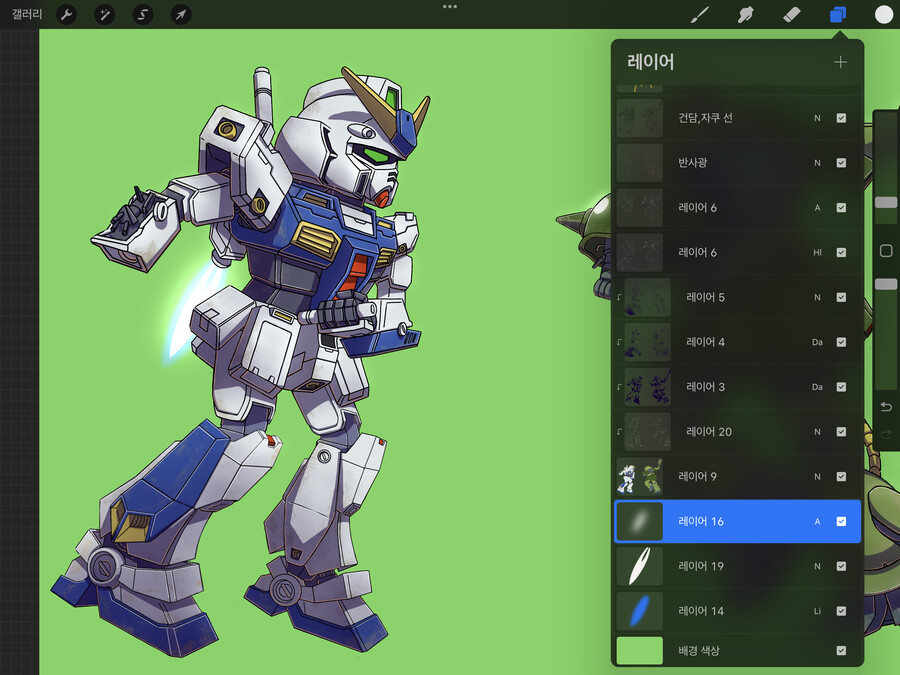Tap the Undo arrow in the sidebar
The image size is (900, 675).
[886, 406]
